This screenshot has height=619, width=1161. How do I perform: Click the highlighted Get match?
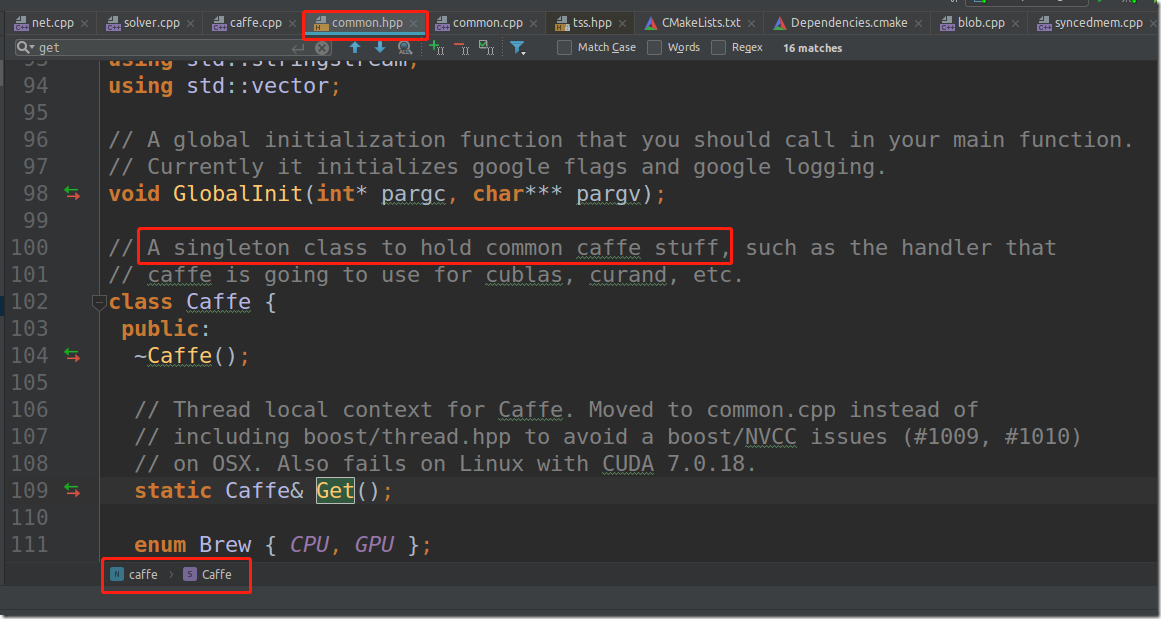[x=335, y=490]
